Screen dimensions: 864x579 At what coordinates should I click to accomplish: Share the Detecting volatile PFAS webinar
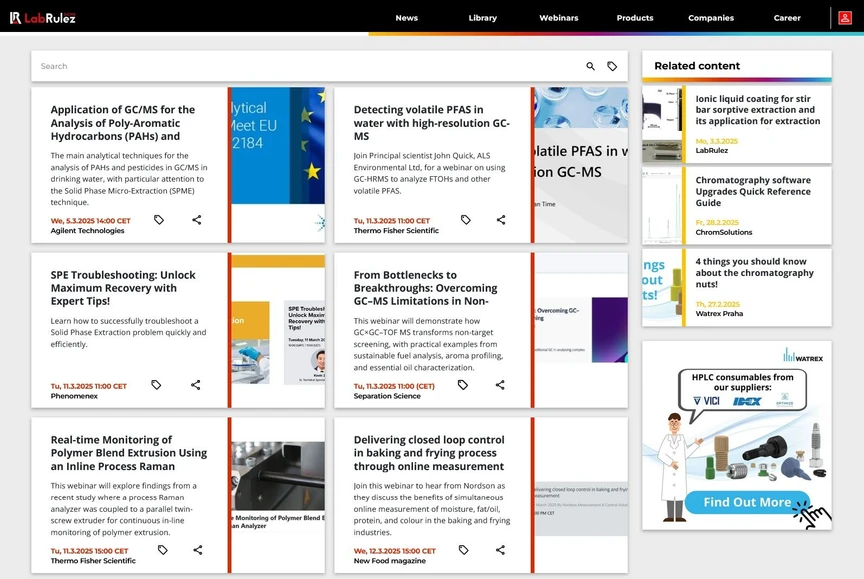click(501, 220)
